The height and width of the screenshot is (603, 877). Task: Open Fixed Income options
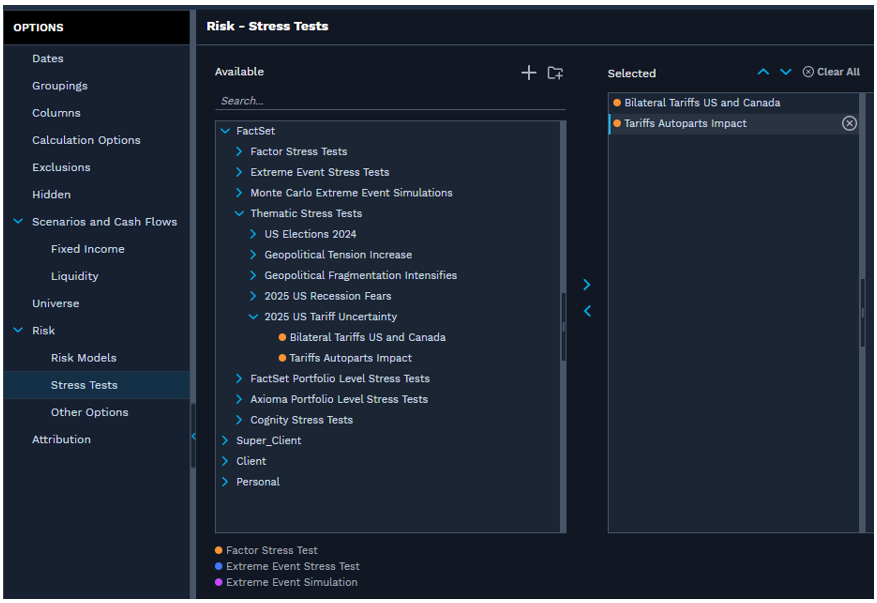click(88, 249)
